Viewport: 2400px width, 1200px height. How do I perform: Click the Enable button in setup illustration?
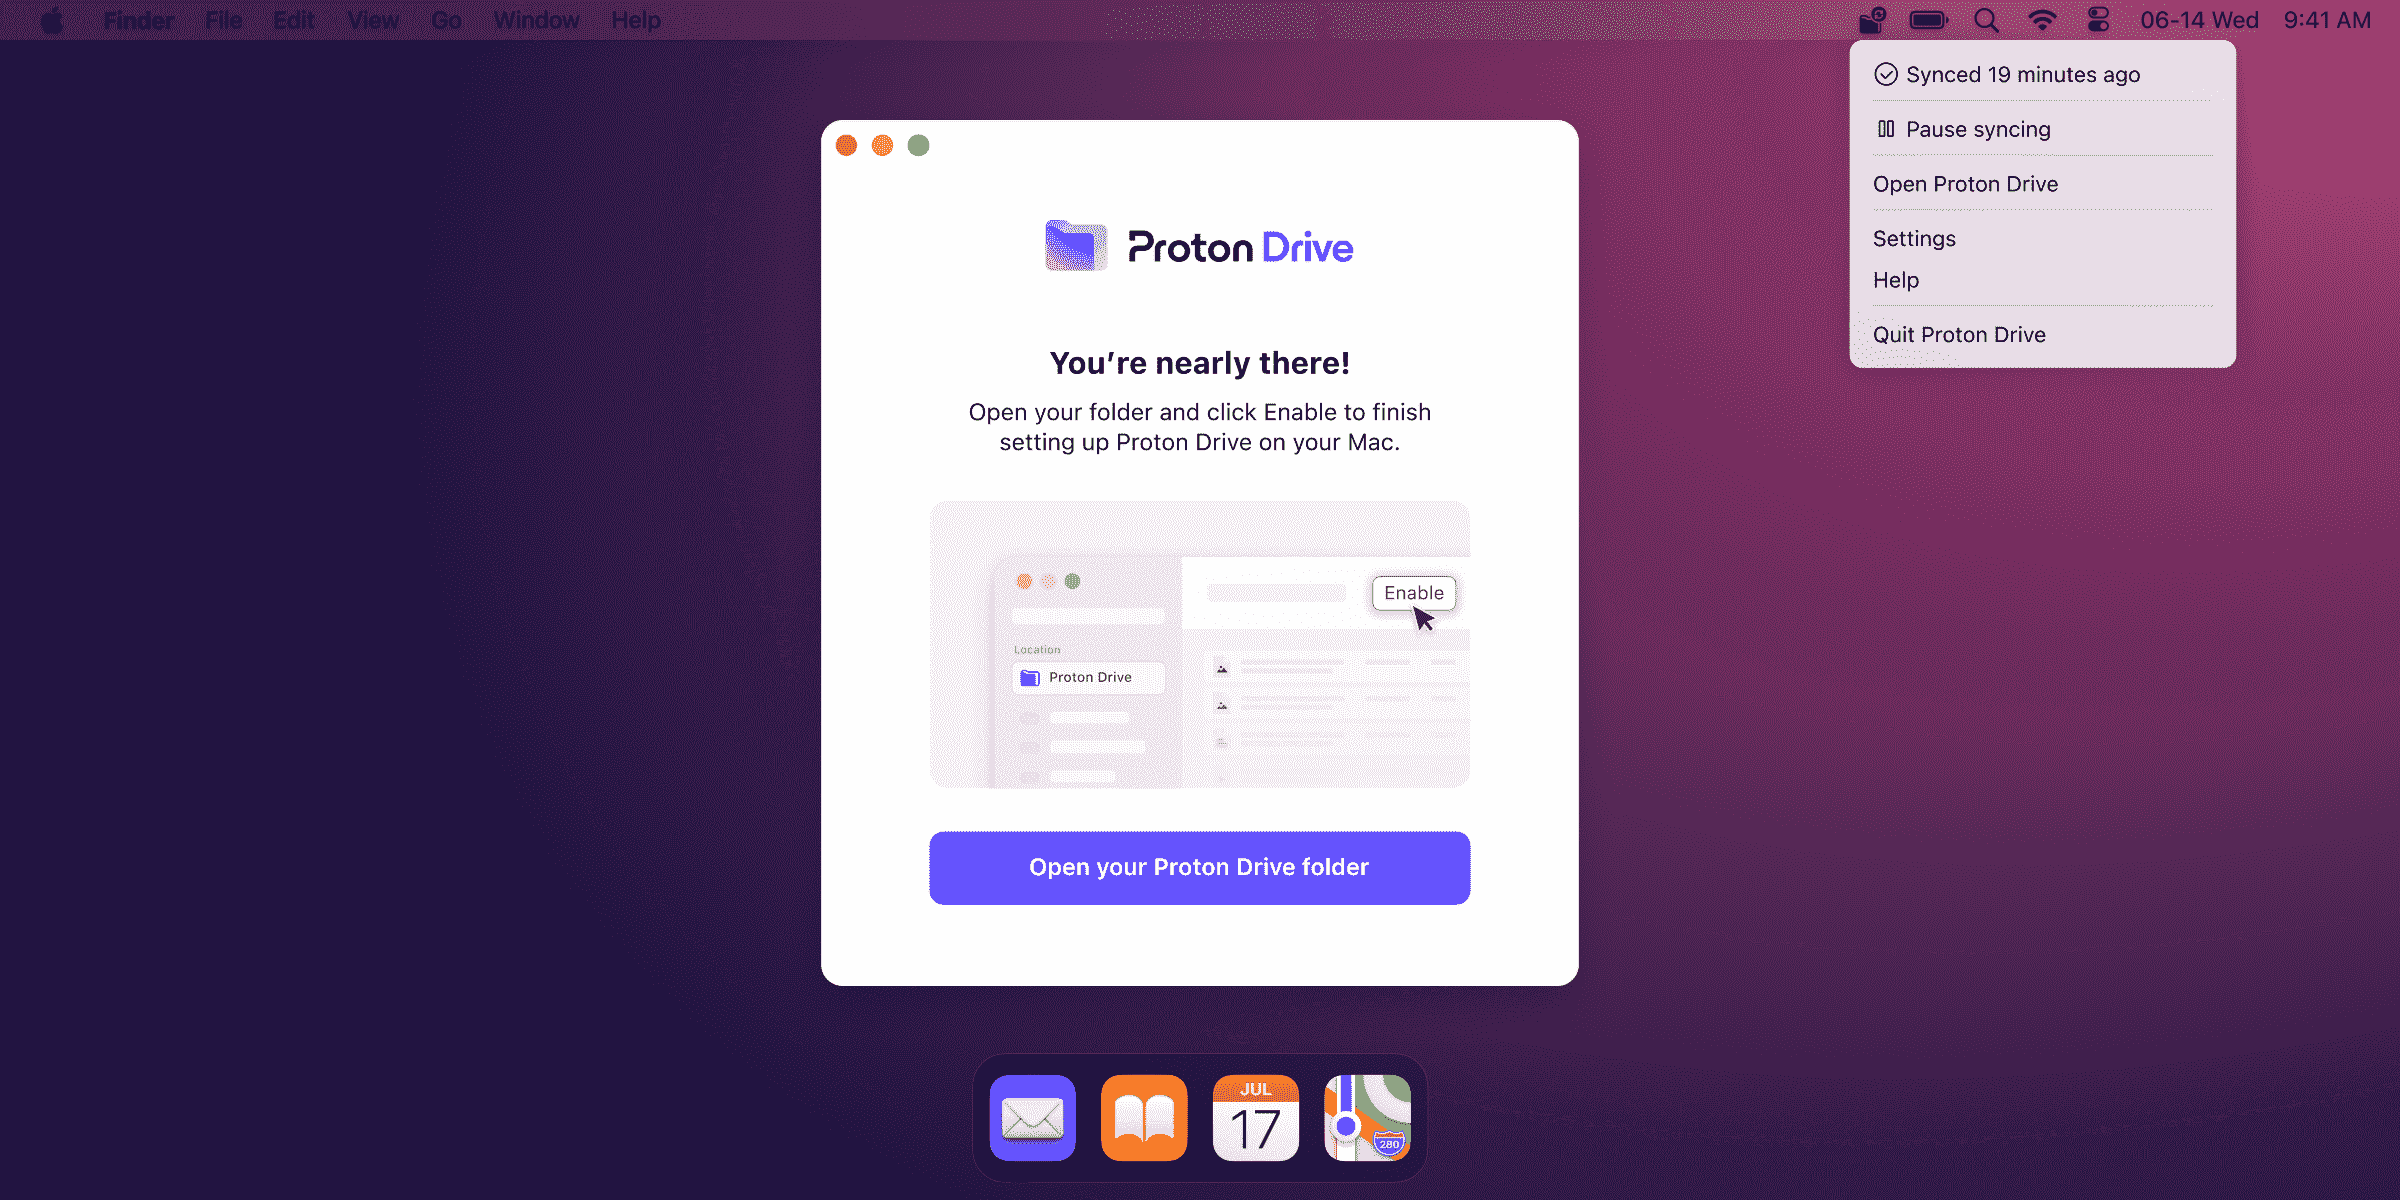coord(1411,592)
